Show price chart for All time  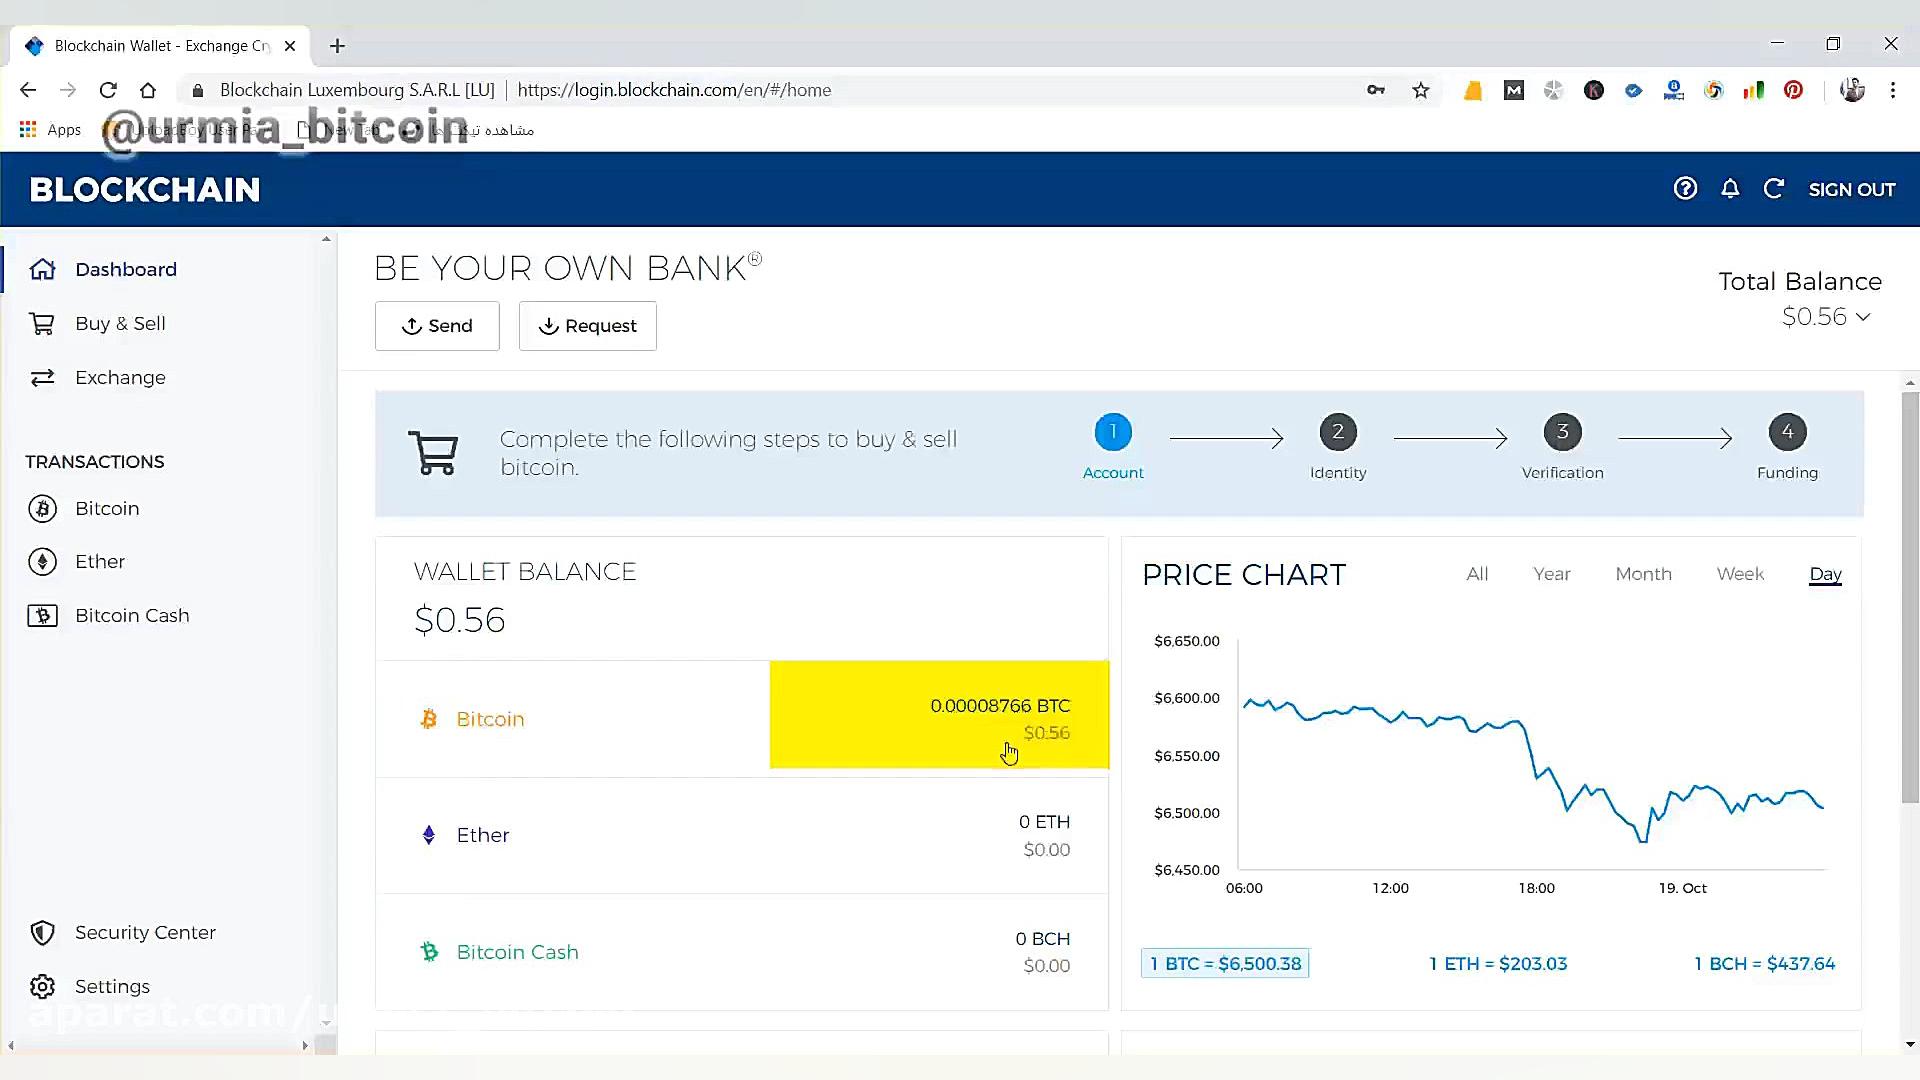[1477, 574]
